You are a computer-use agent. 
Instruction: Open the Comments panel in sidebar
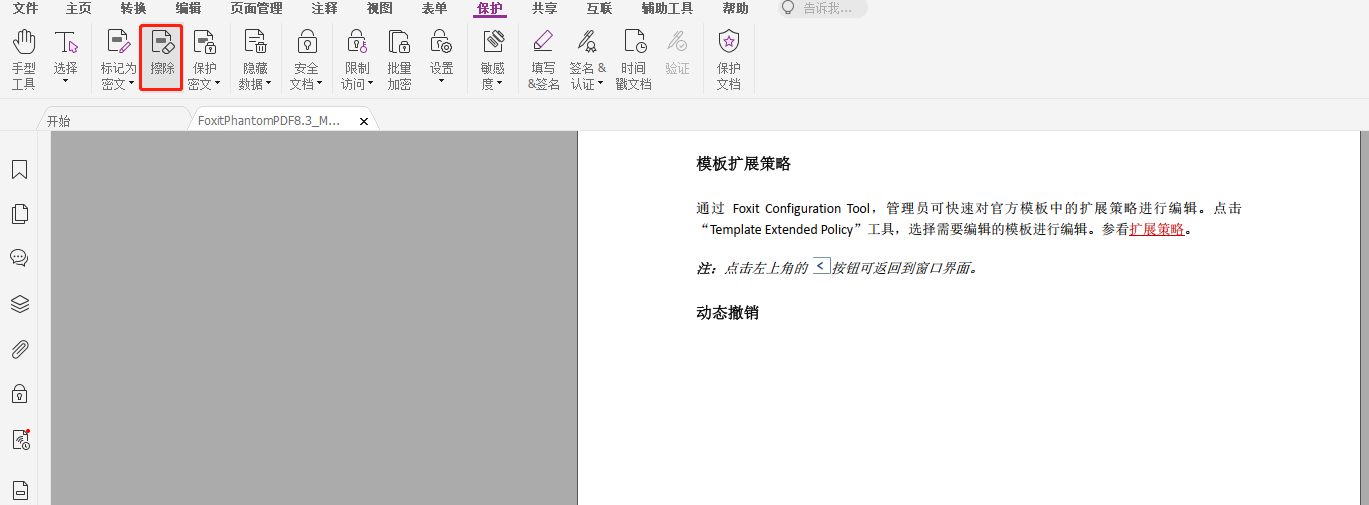19,258
